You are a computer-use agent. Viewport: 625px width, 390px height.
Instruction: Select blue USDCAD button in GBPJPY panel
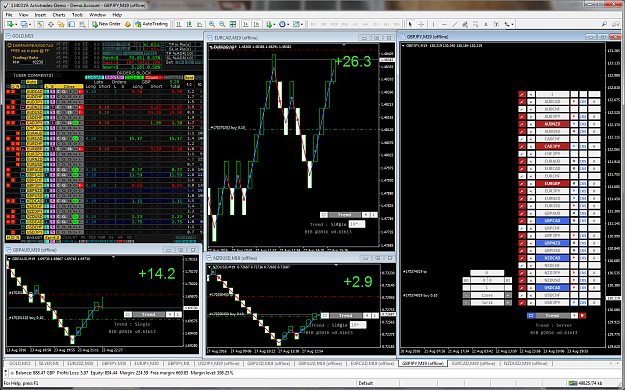552,288
